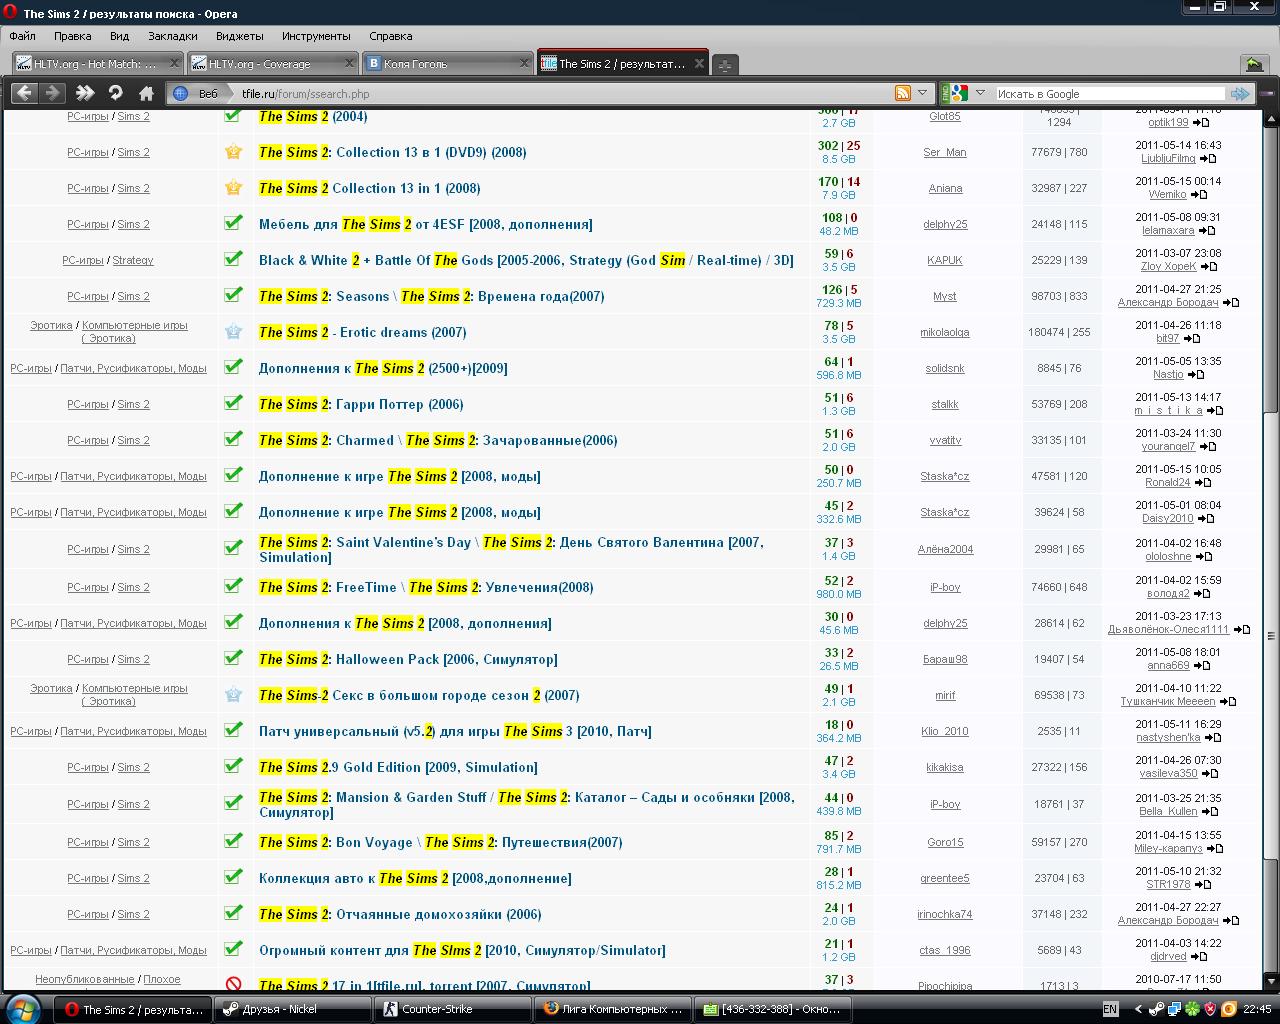Open the Файл menu
This screenshot has height=1024, width=1280.
pyautogui.click(x=22, y=36)
